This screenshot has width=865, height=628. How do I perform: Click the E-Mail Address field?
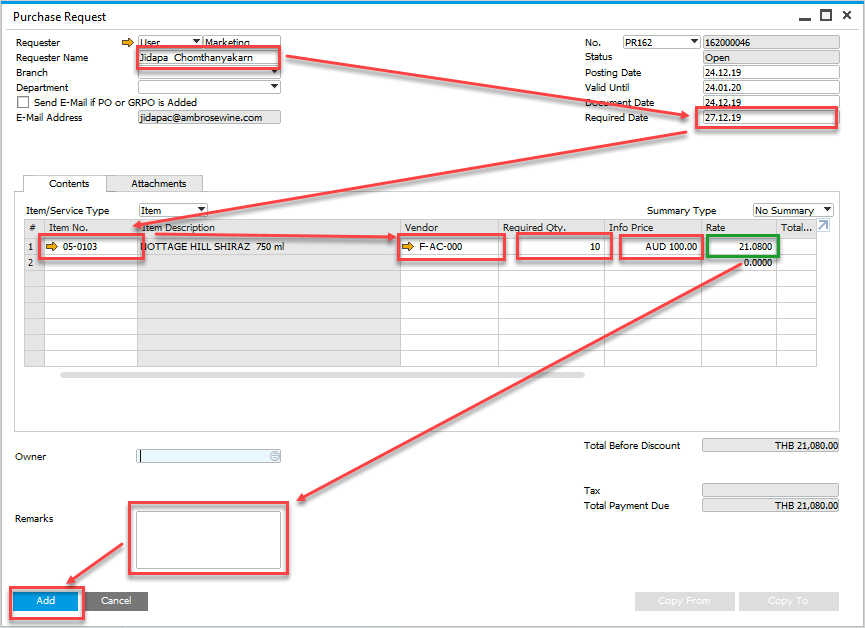click(x=209, y=118)
